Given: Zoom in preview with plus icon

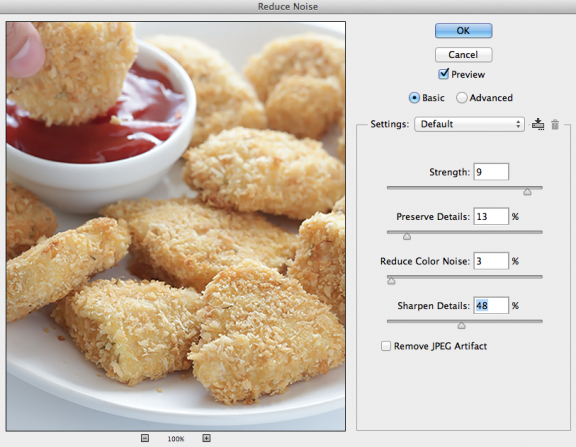Looking at the screenshot, I should click(x=206, y=438).
